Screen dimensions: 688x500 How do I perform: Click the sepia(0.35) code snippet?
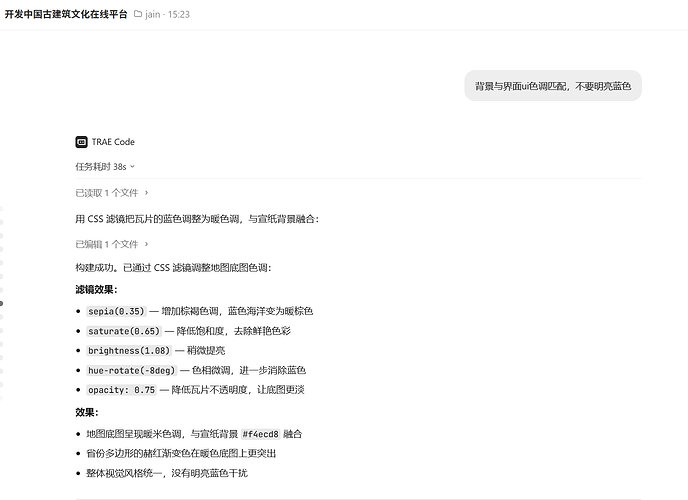(116, 311)
